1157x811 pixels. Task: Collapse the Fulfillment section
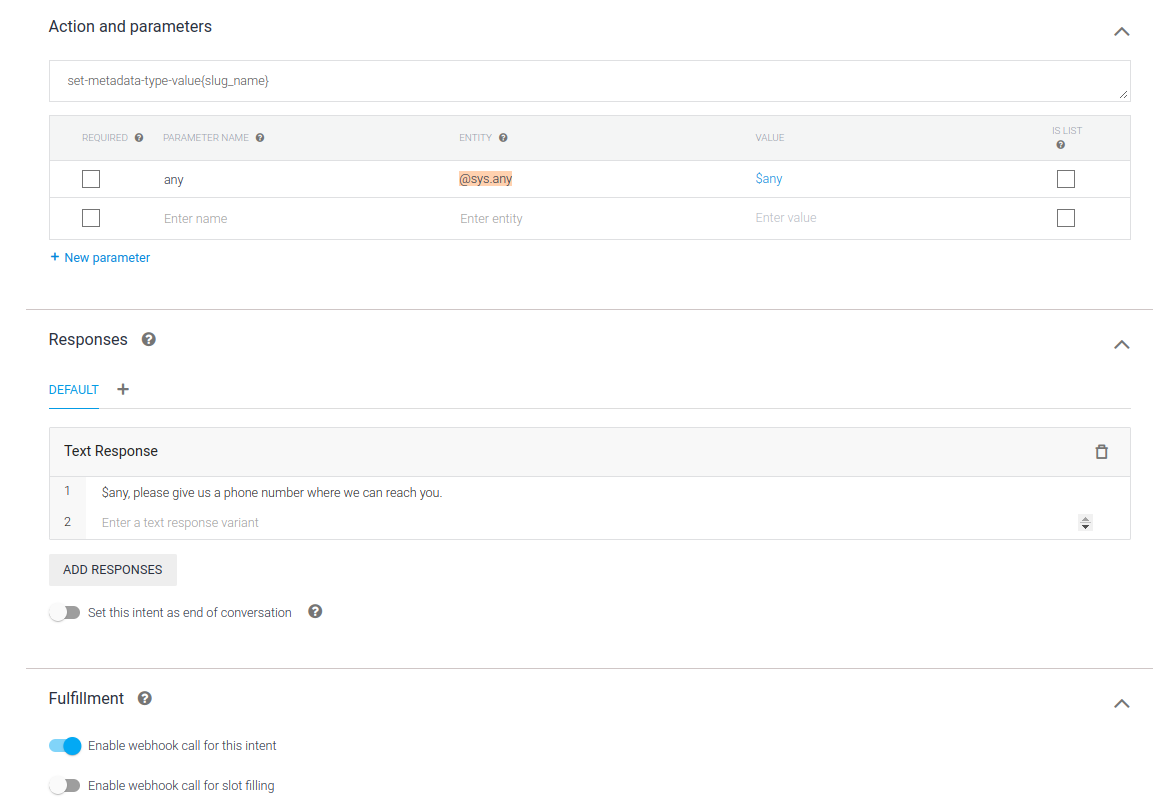pos(1121,704)
